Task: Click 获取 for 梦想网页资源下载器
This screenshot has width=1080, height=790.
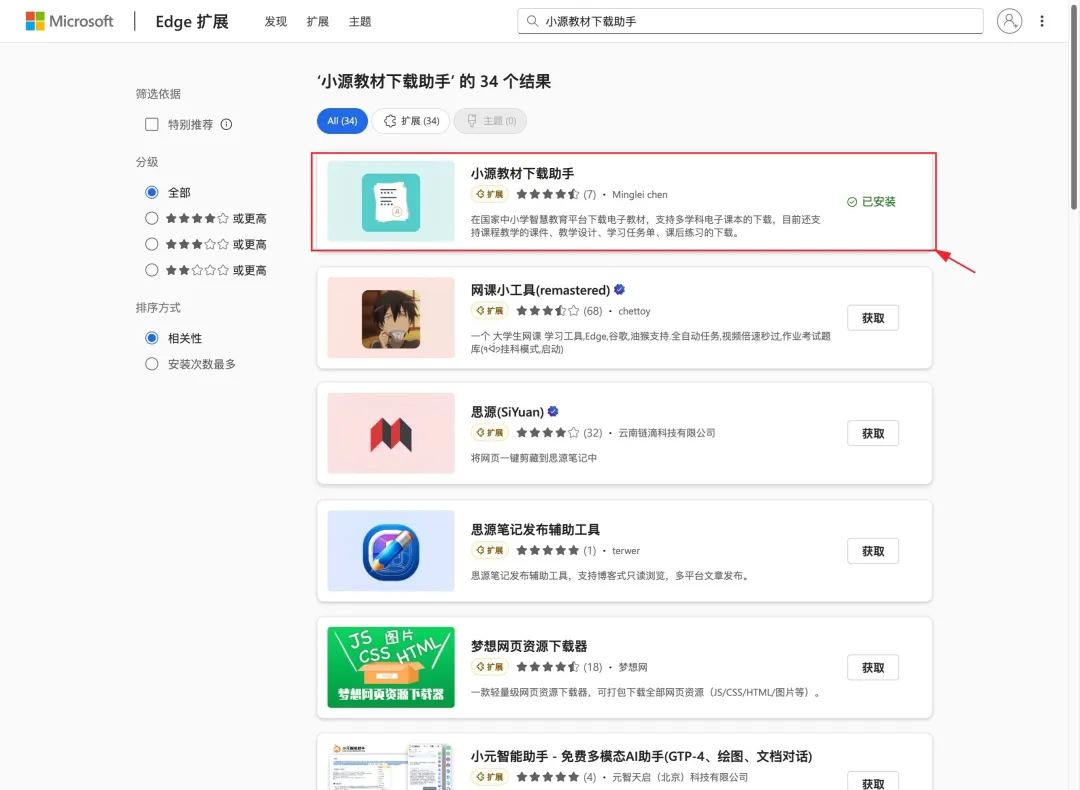Action: tap(873, 668)
